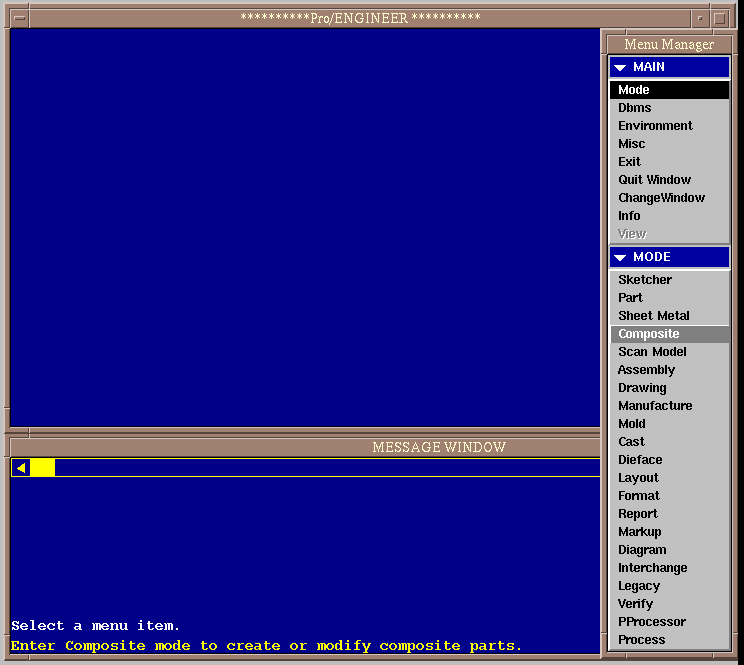Select Interchange mode

[670, 568]
